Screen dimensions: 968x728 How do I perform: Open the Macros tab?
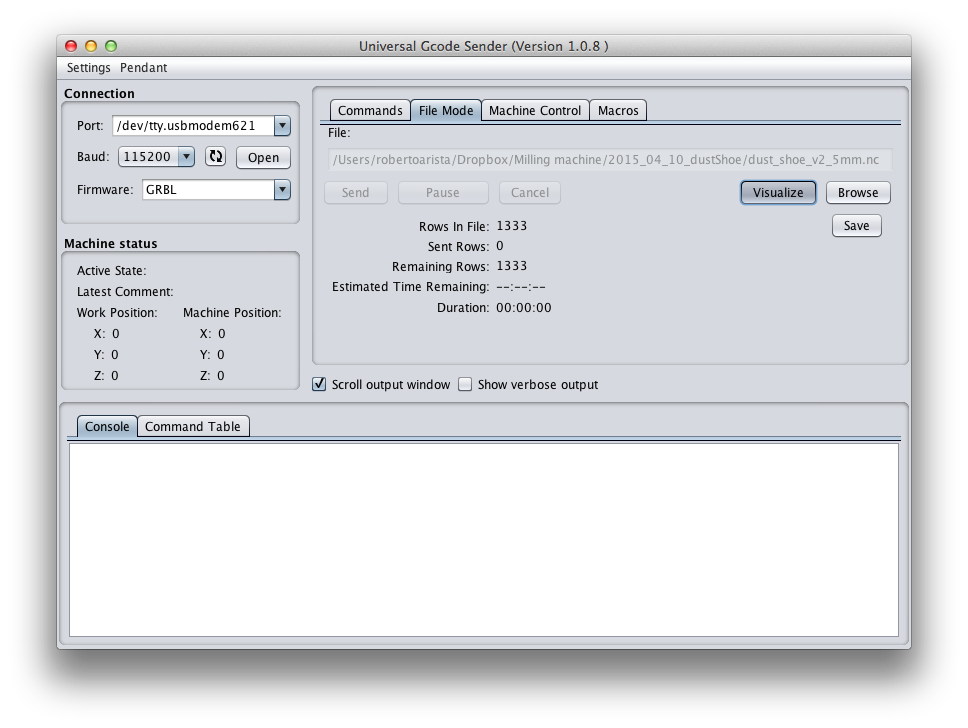click(x=618, y=111)
